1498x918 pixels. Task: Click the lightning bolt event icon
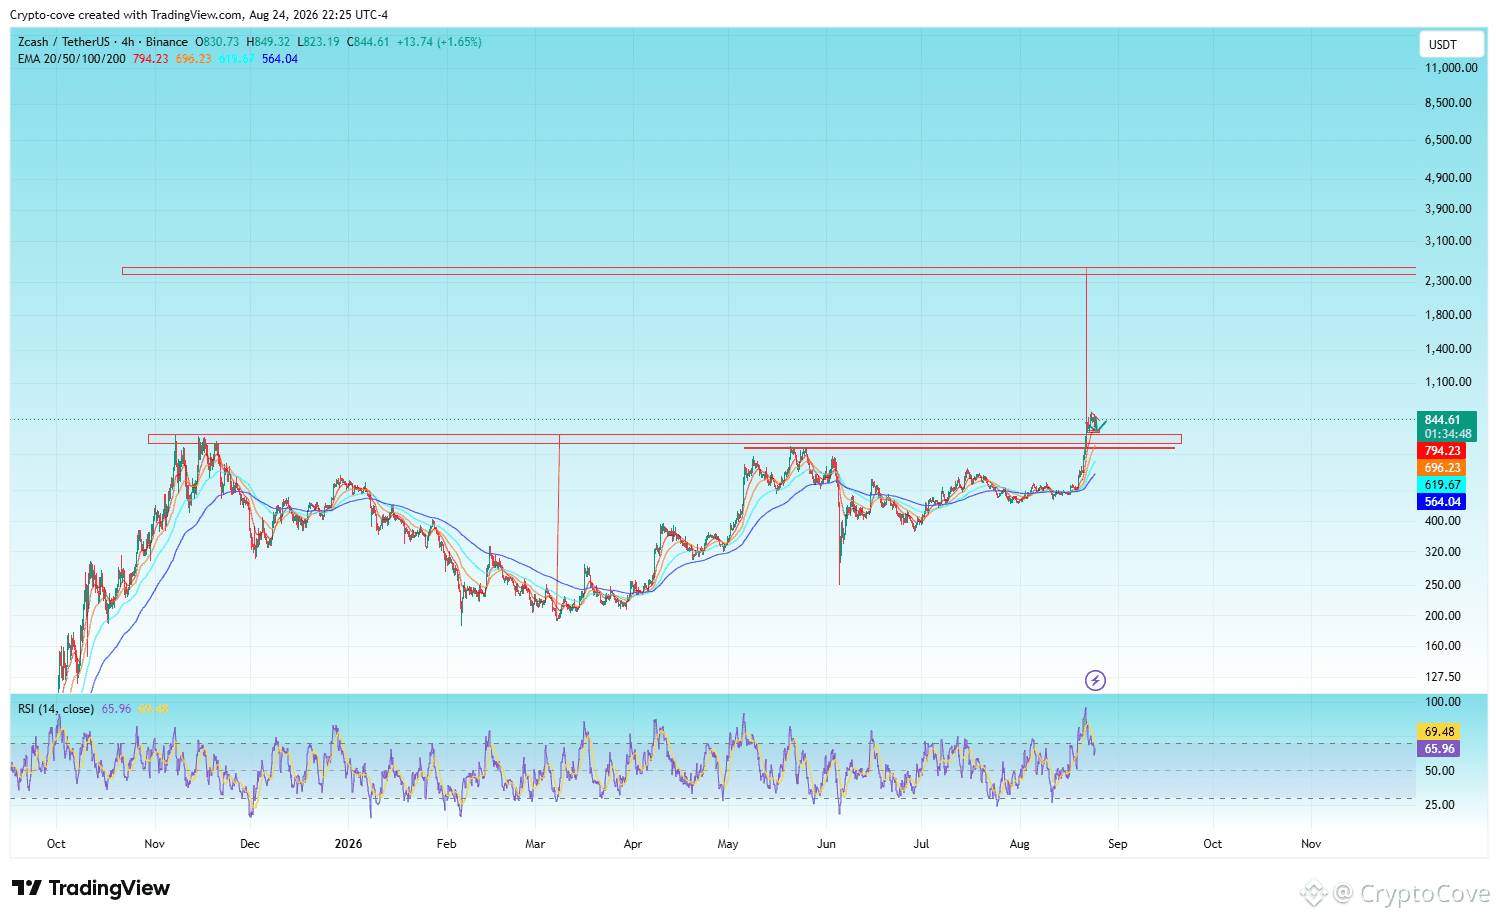pos(1095,681)
